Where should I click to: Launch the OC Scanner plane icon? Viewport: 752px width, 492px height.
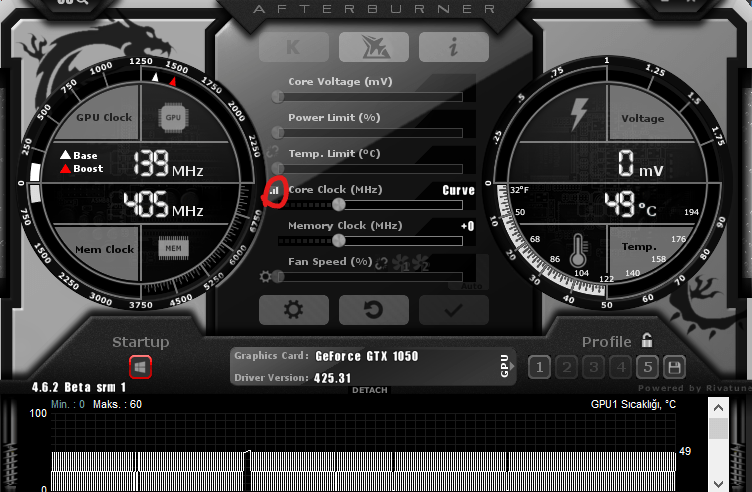click(x=374, y=47)
